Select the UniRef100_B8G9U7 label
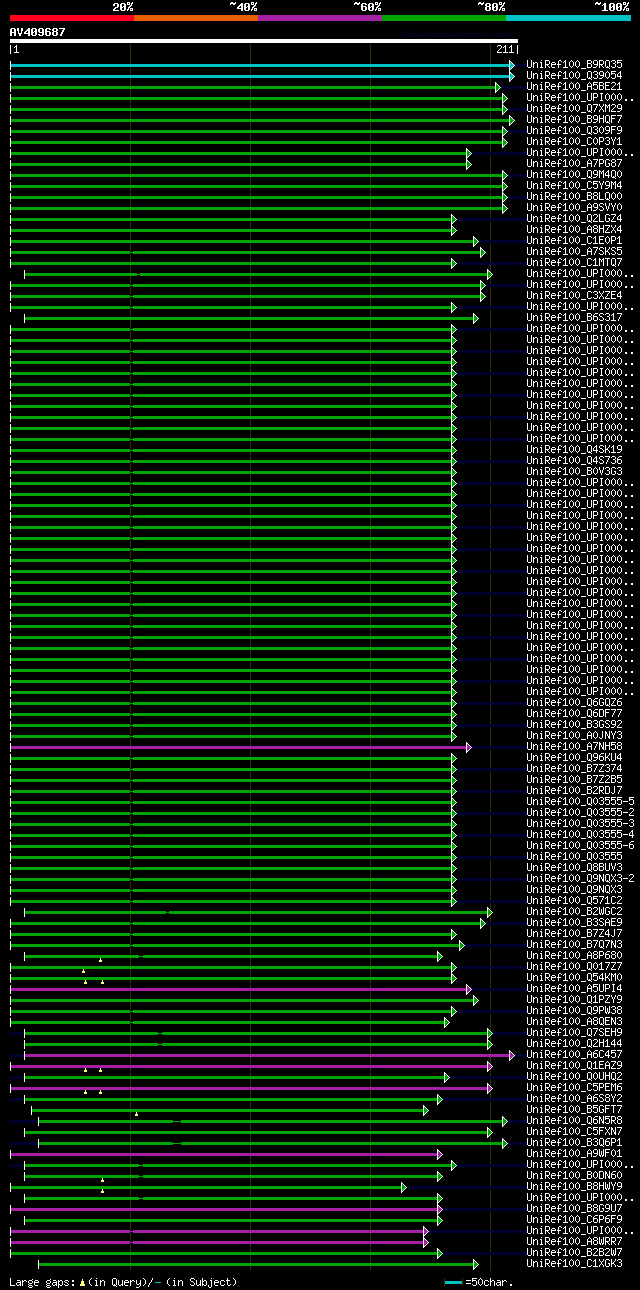This screenshot has height=1290, width=640. 574,1208
